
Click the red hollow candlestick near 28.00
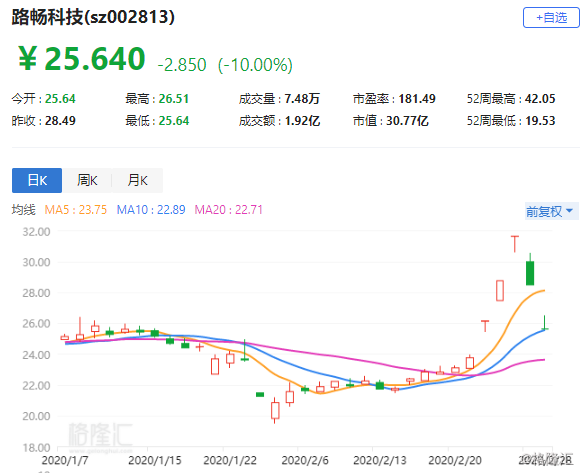[500, 290]
